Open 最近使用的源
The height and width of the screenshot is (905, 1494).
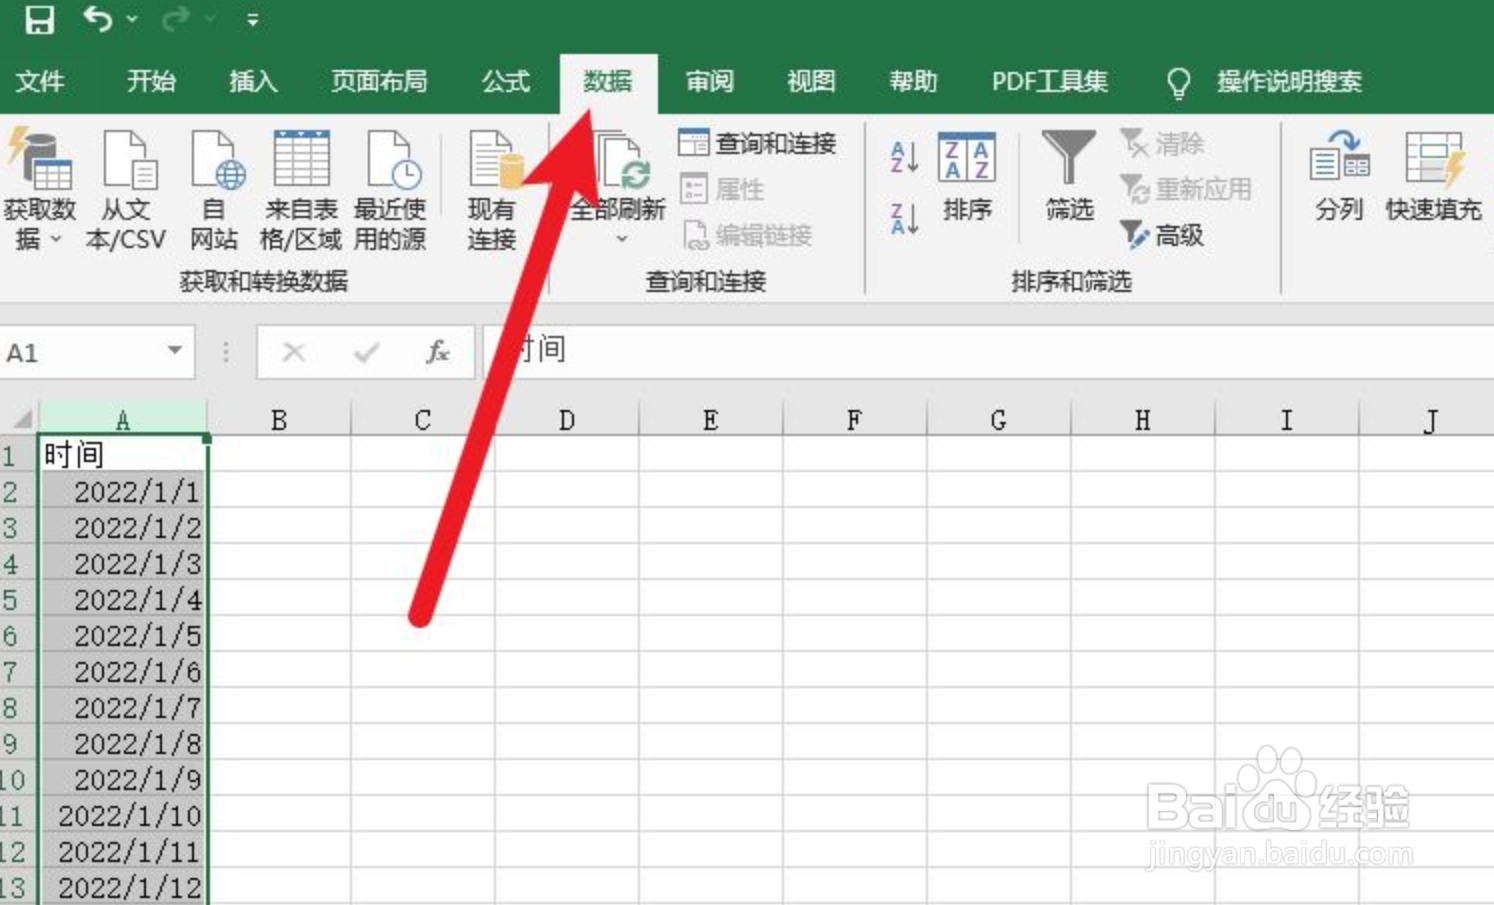[390, 190]
